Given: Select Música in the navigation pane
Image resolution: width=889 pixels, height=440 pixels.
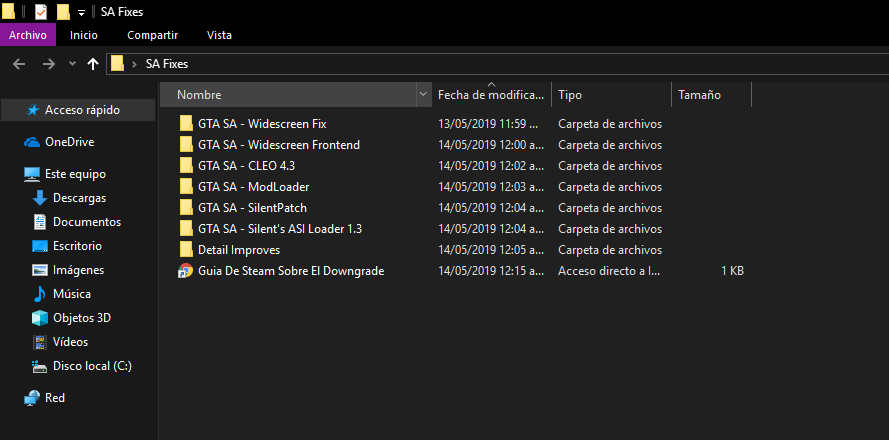Looking at the screenshot, I should point(71,294).
